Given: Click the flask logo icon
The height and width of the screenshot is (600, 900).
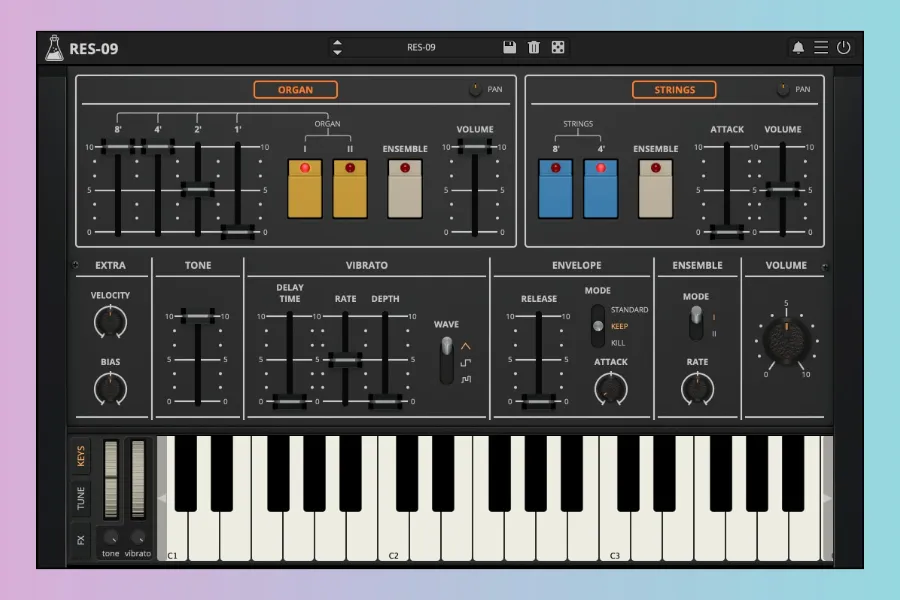Looking at the screenshot, I should coord(54,47).
